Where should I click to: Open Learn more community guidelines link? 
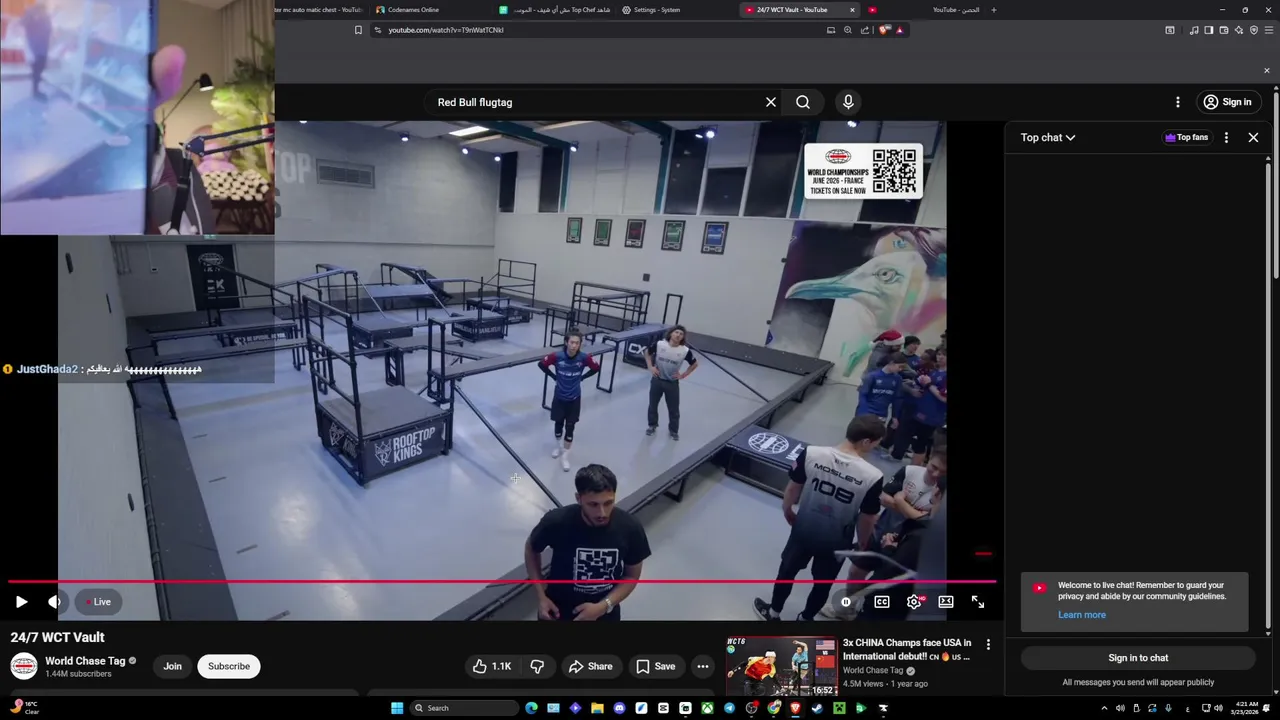(x=1082, y=615)
